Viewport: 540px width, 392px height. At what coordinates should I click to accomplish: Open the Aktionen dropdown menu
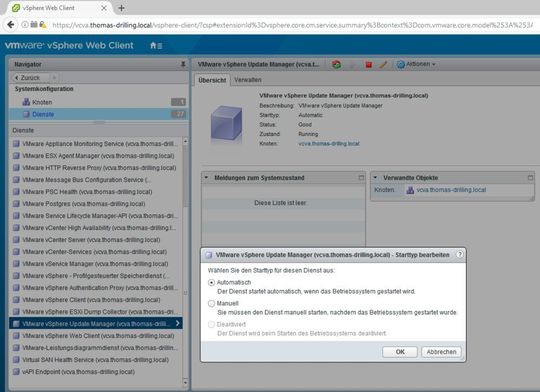[416, 64]
